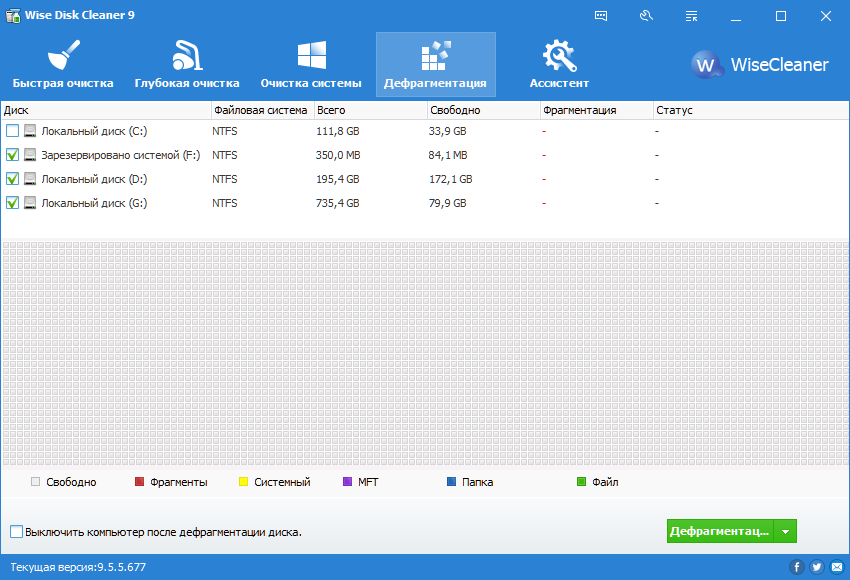Open the Ассистент tab
850x580 pixels.
(x=559, y=65)
